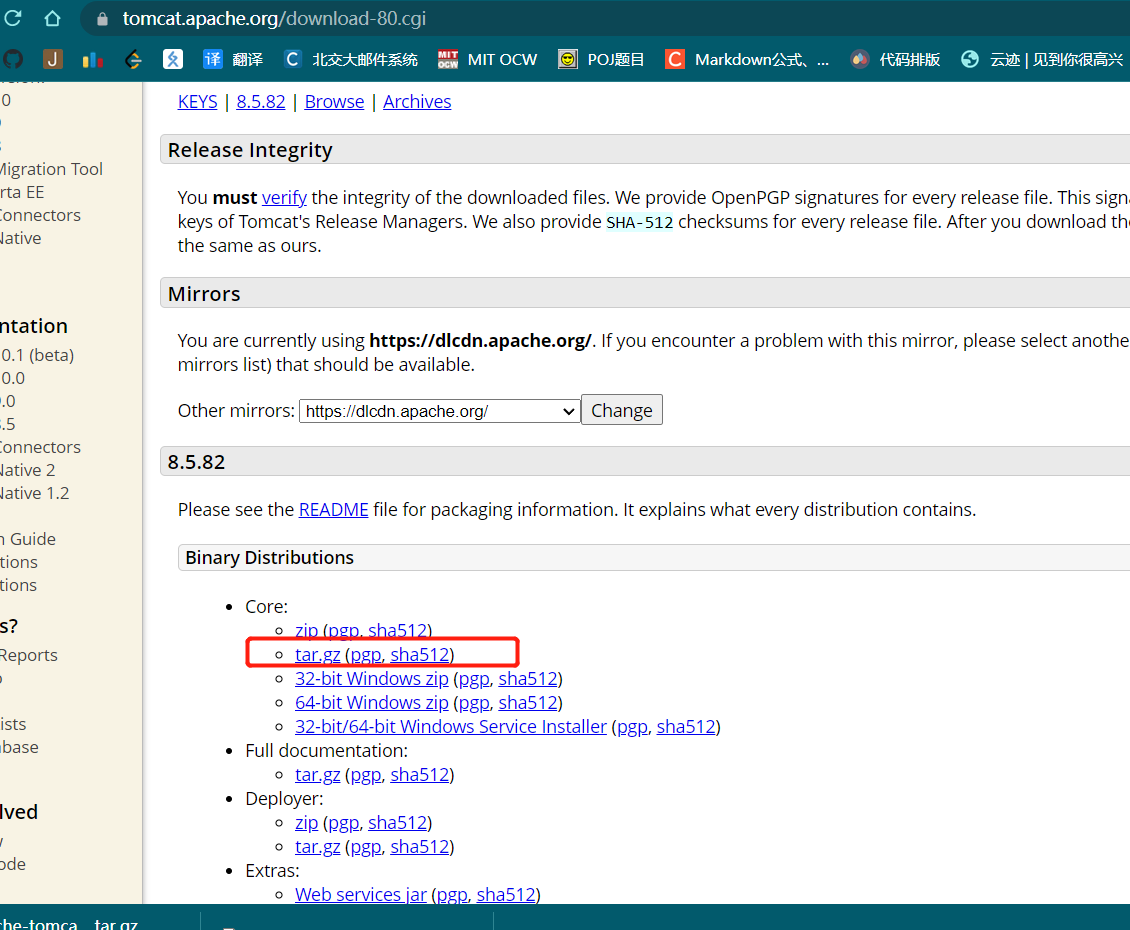Click pgp link for Windows Service Installer

632,727
